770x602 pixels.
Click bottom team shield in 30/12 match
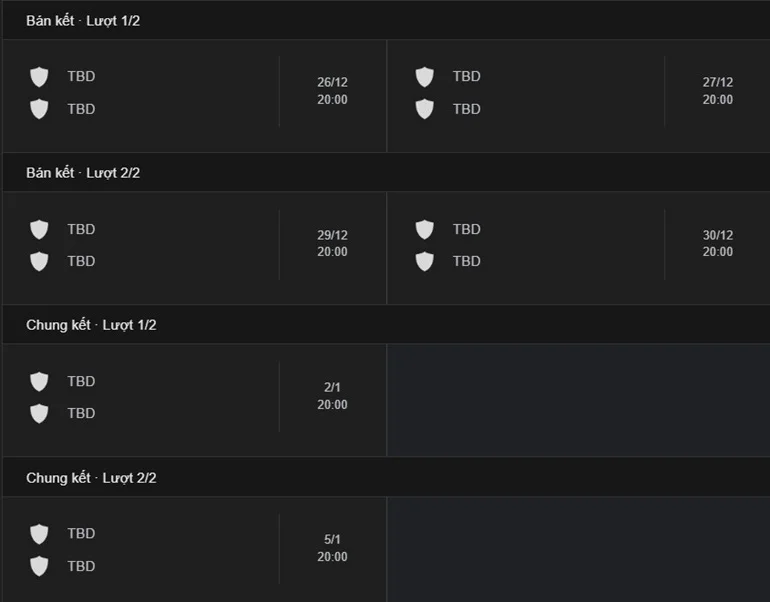[425, 262]
